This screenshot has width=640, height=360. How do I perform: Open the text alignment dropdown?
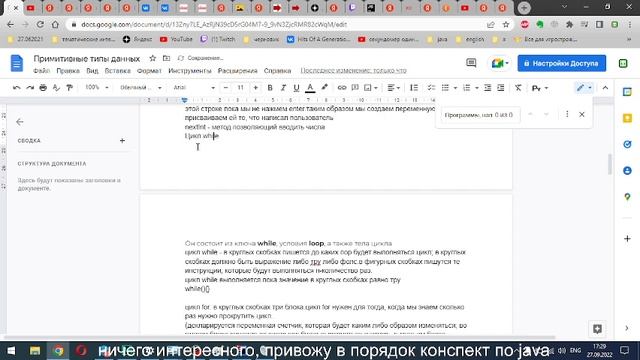393,88
